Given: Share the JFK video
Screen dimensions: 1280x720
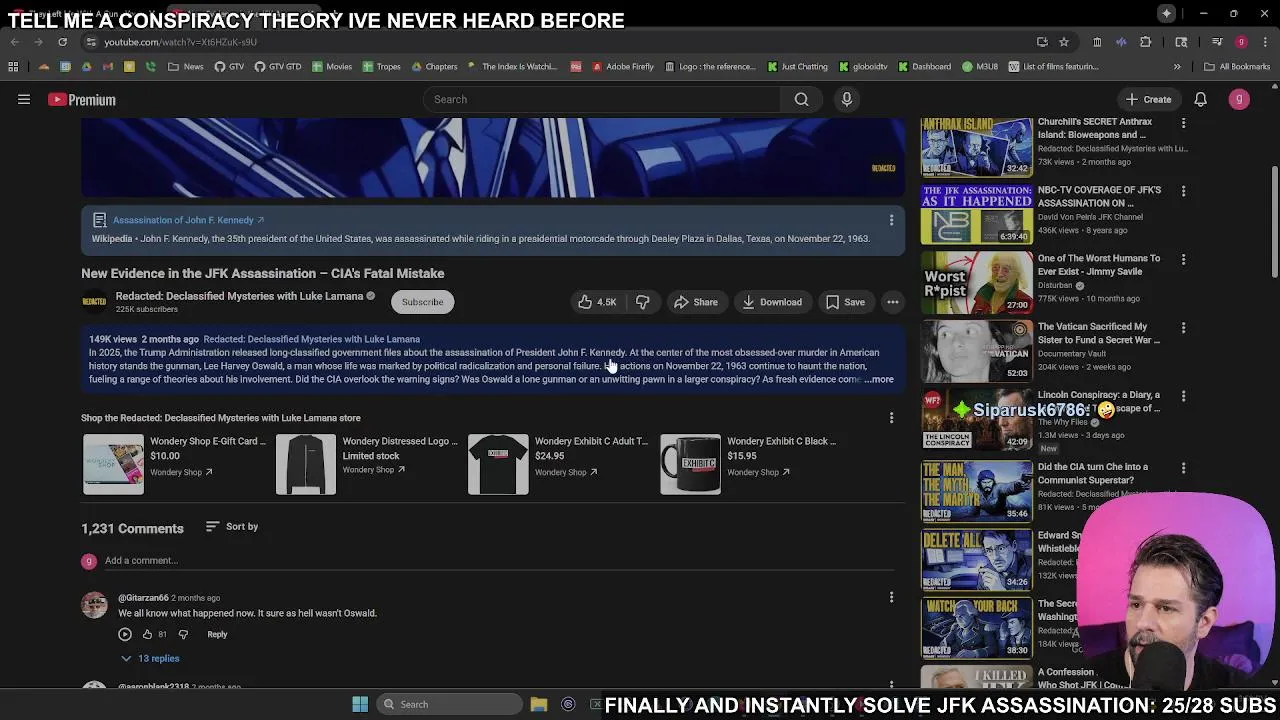Looking at the screenshot, I should pos(695,302).
